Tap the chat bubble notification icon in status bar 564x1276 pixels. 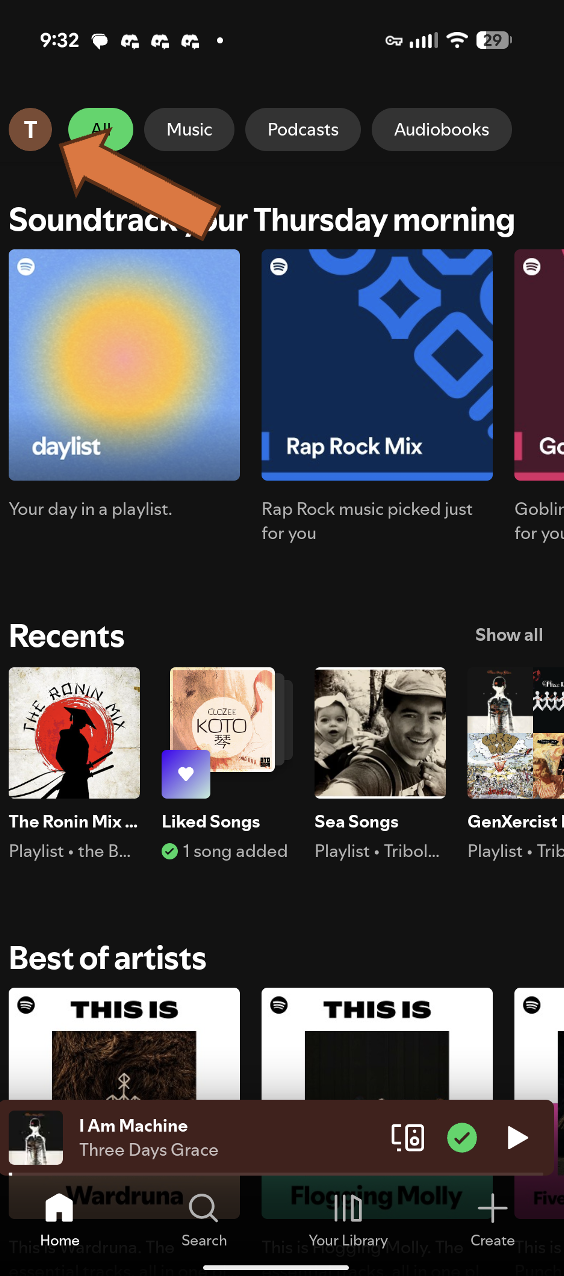point(100,41)
